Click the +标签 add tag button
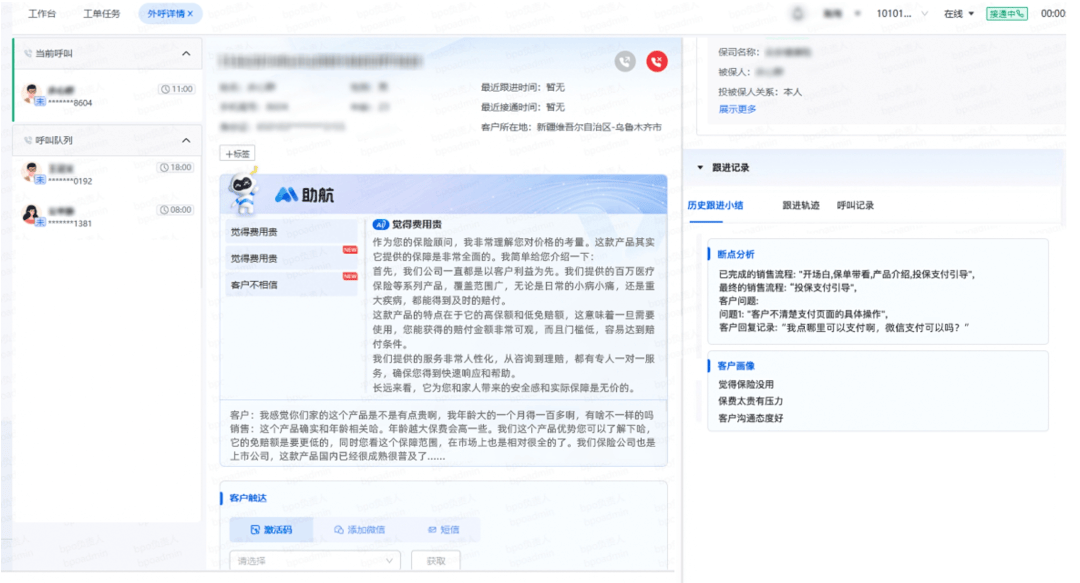This screenshot has height=583, width=1080. tap(238, 154)
